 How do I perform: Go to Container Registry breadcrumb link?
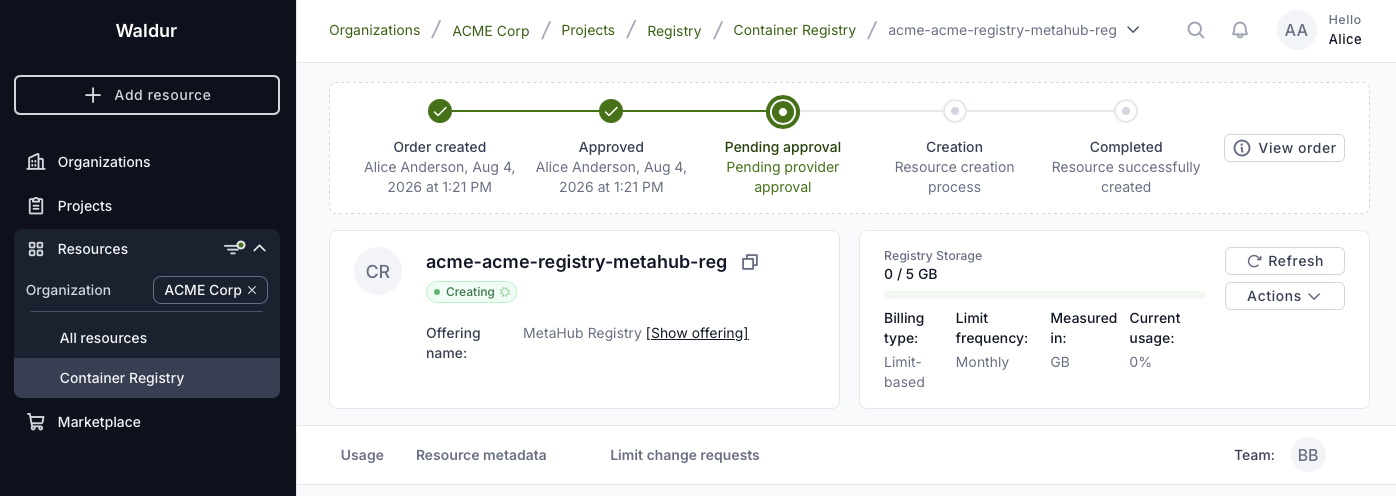[795, 30]
